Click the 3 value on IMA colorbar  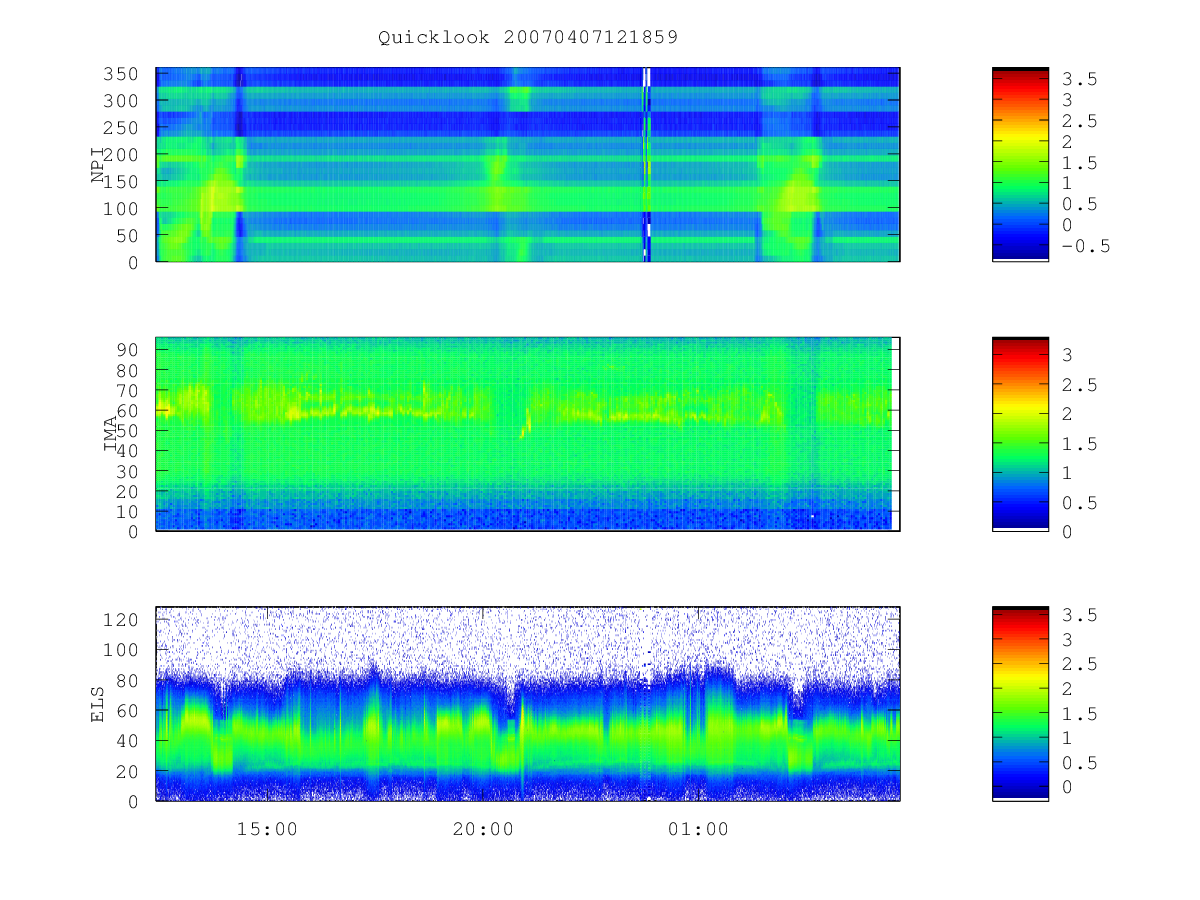point(1068,354)
